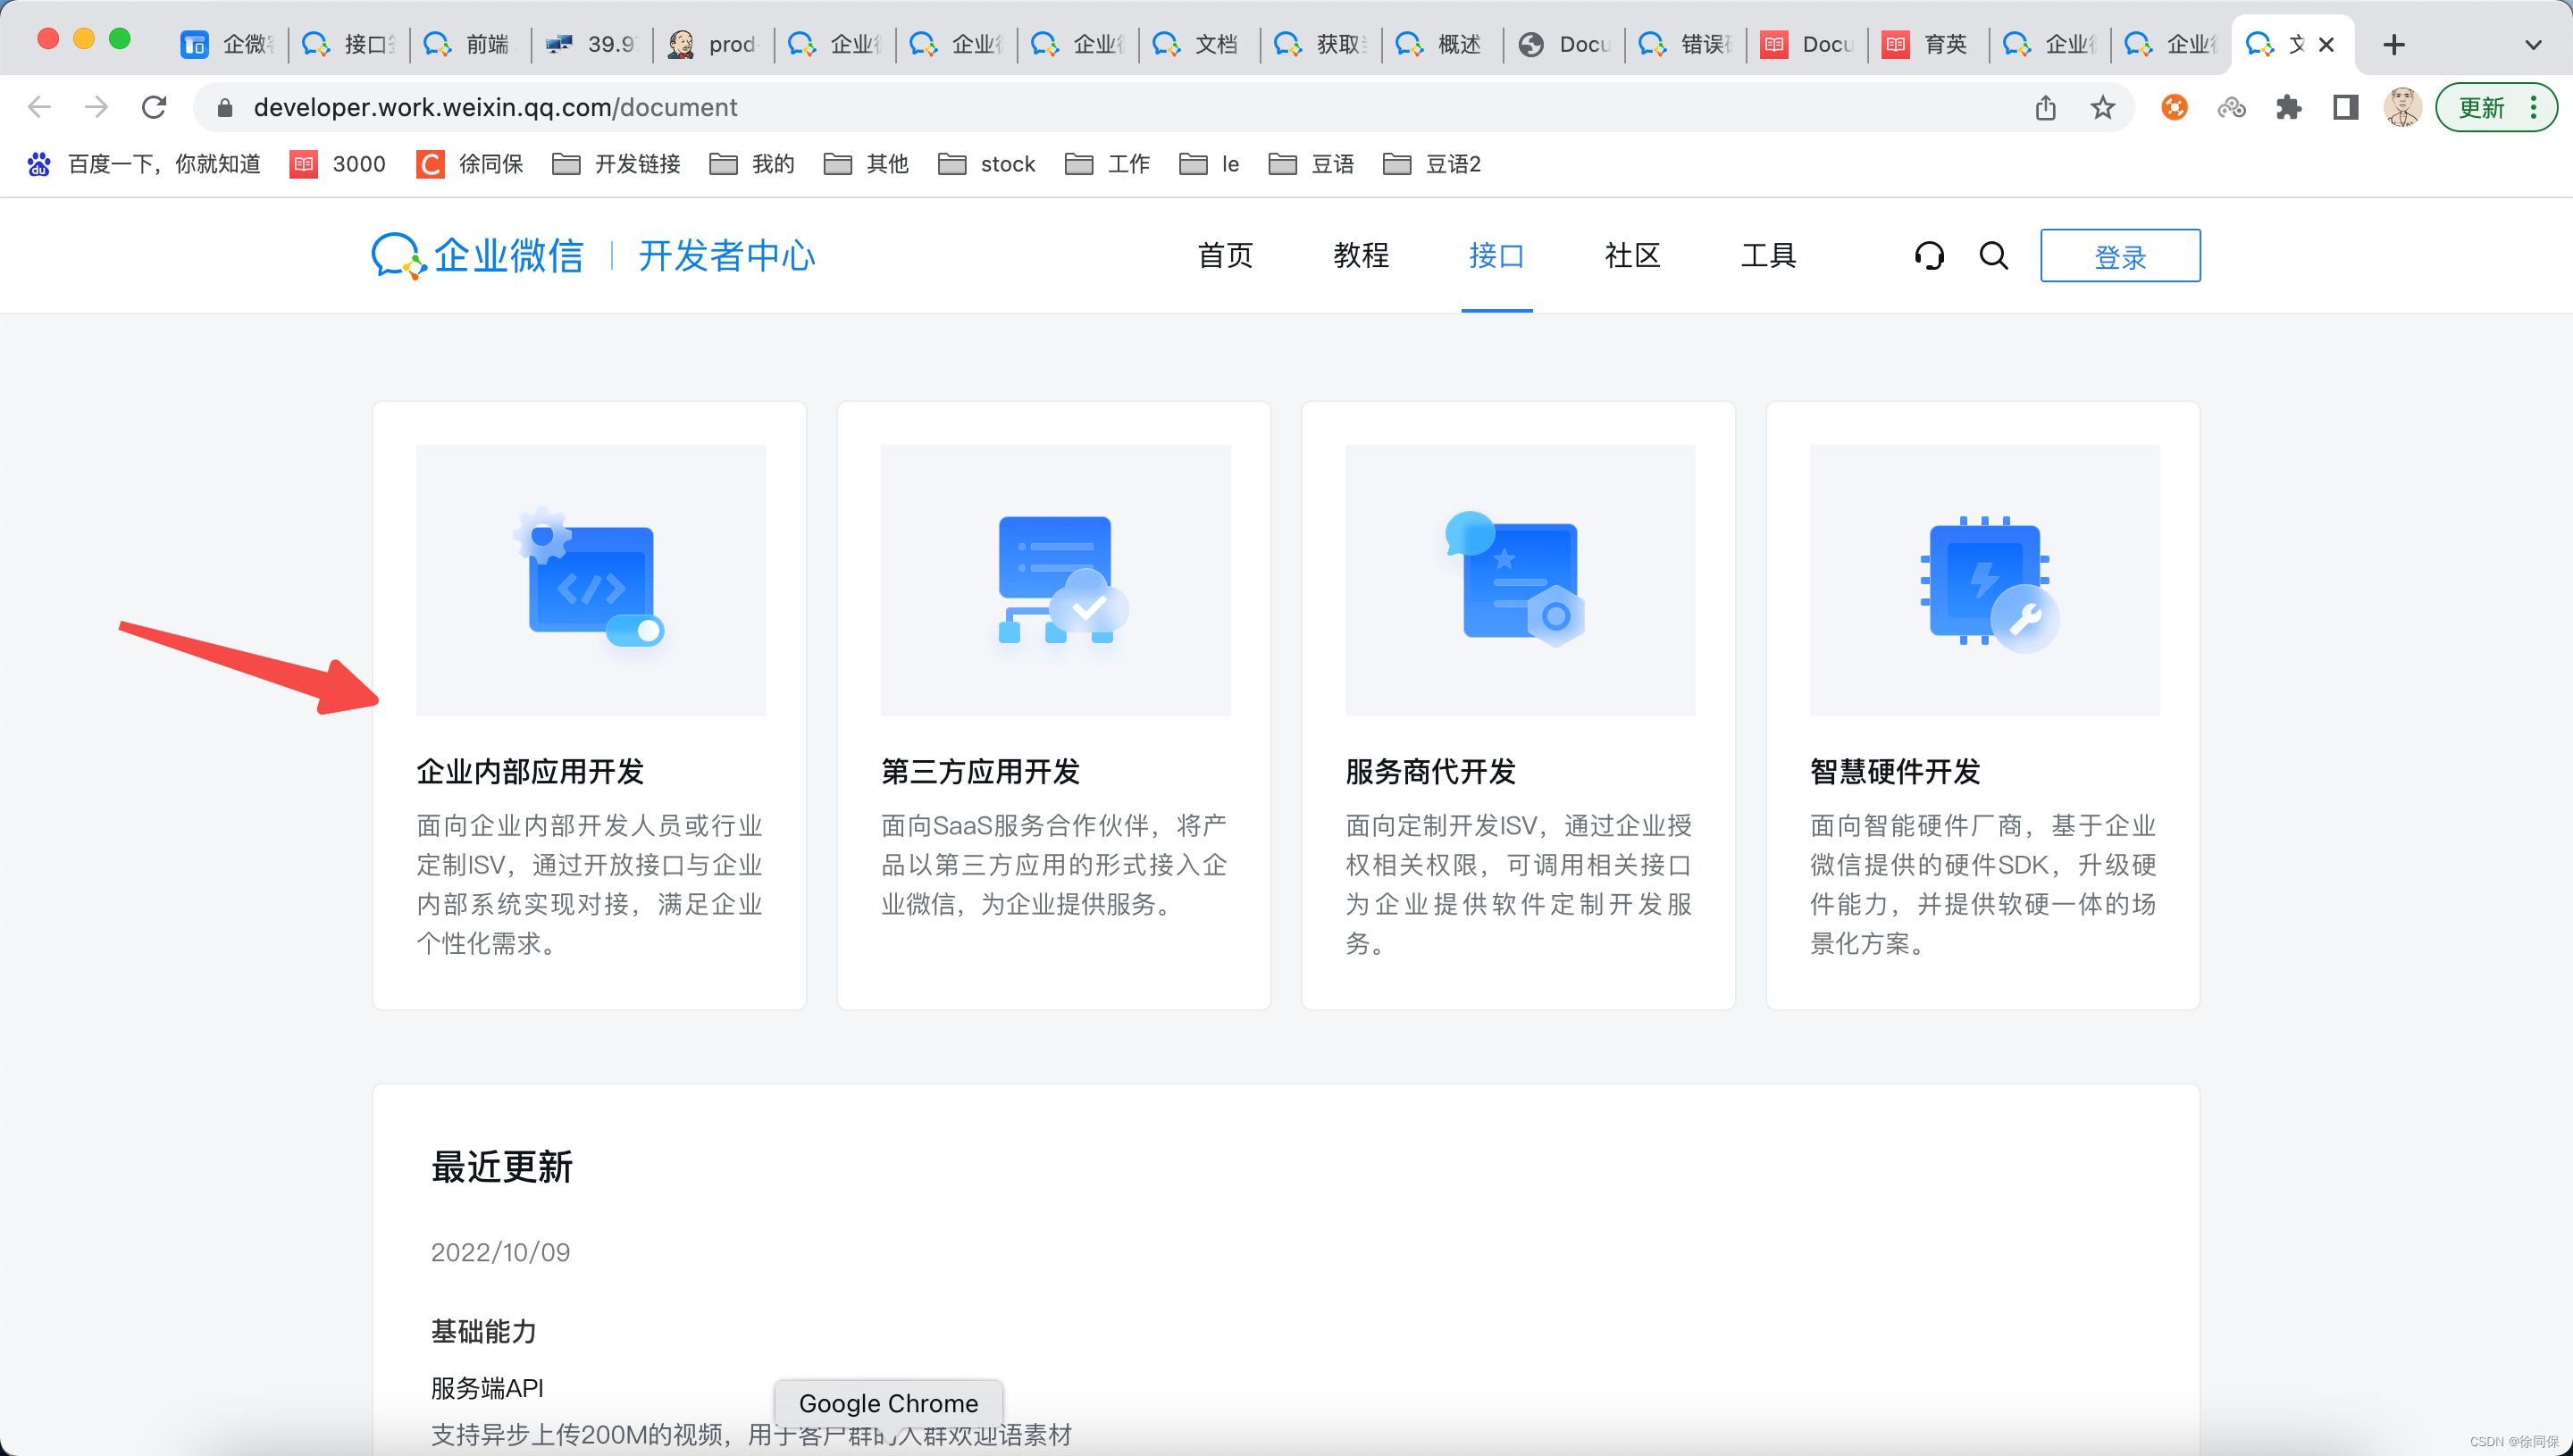Open the 服务商代开发 title

[1431, 772]
